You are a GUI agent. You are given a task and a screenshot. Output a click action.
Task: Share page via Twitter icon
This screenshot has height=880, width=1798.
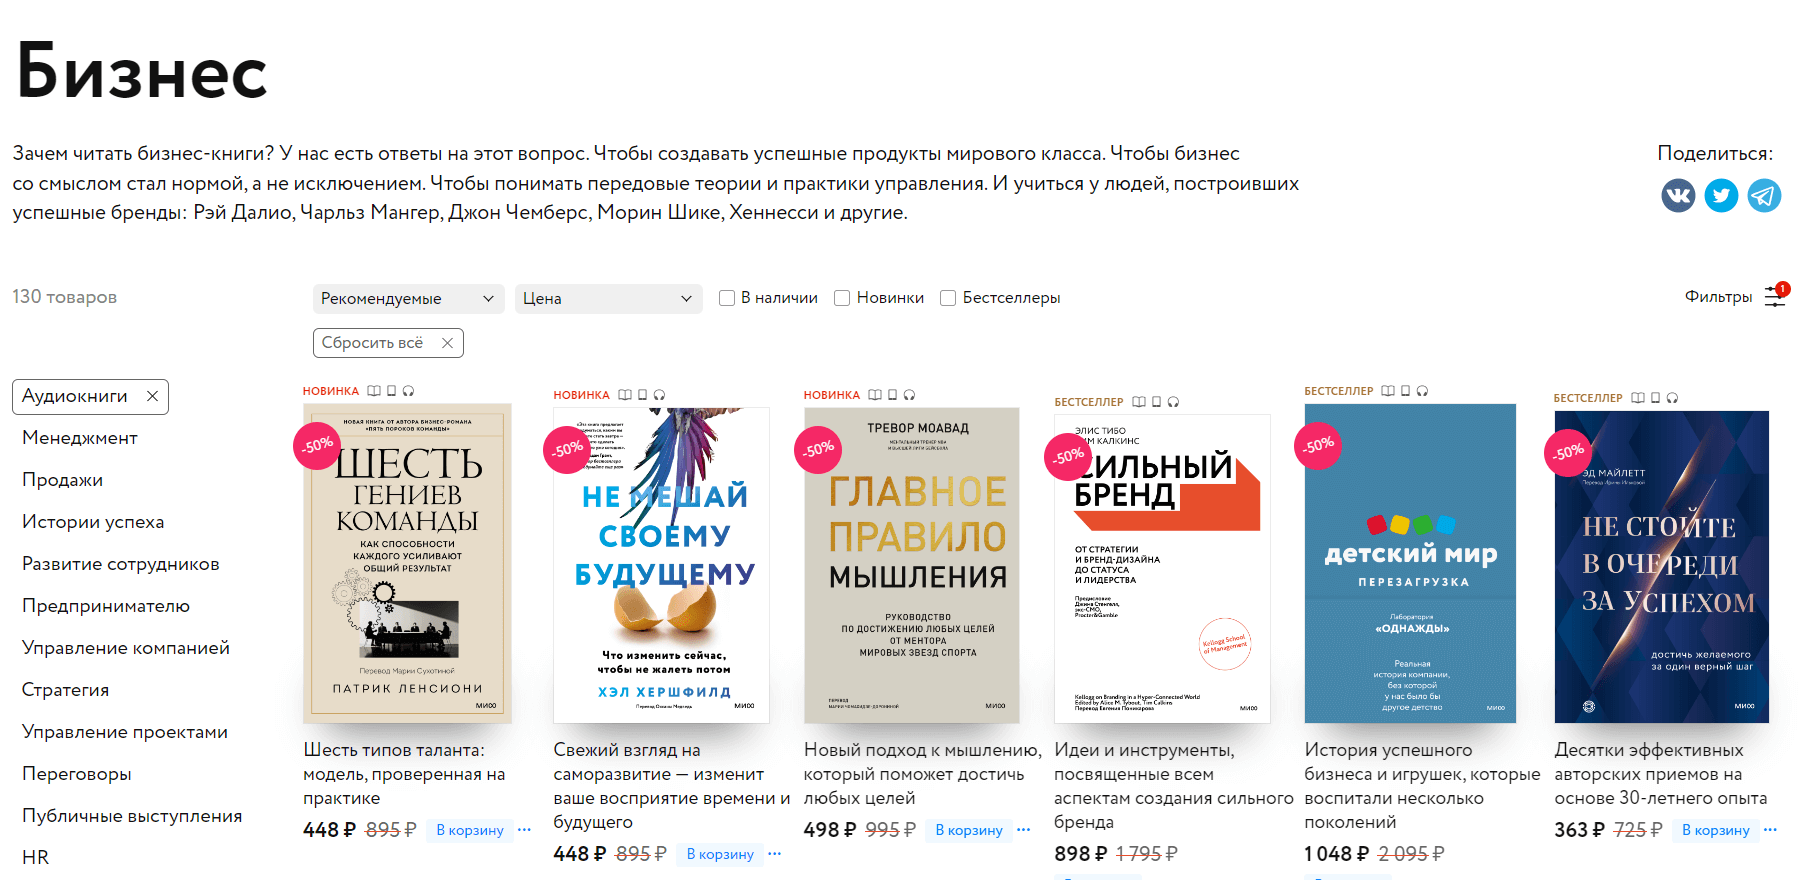point(1721,195)
